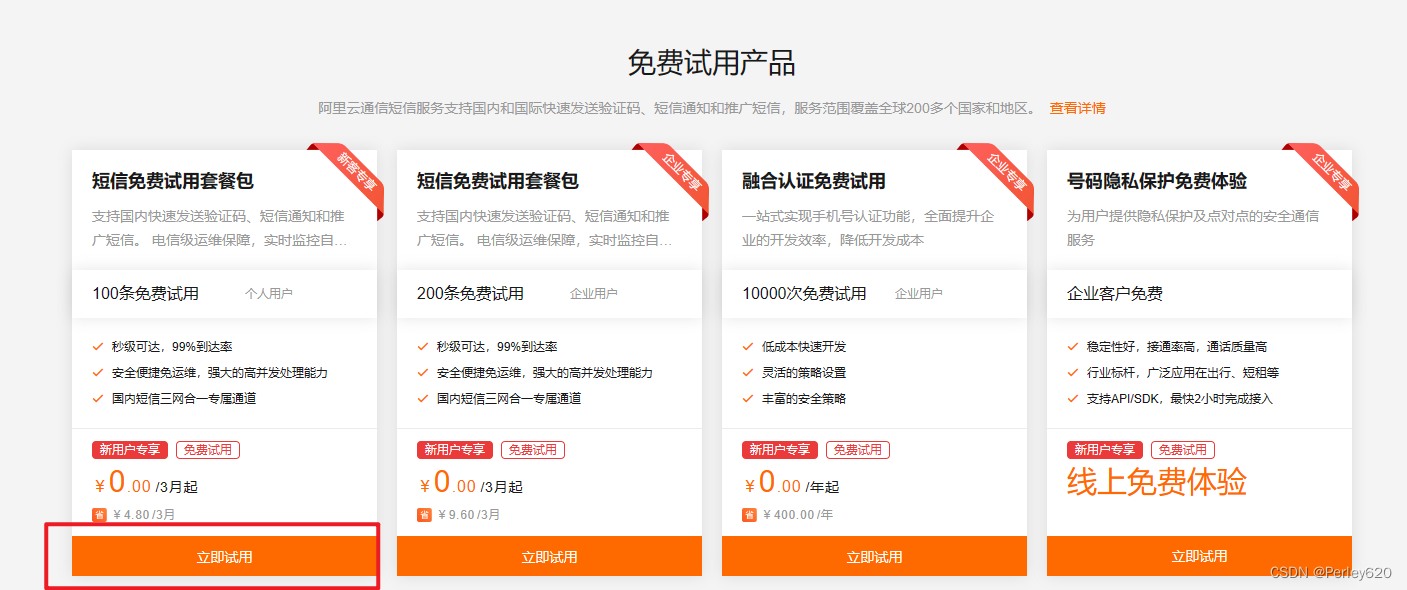
Task: Click the 号码隐私保护免费体验 card title
Action: point(1157,181)
